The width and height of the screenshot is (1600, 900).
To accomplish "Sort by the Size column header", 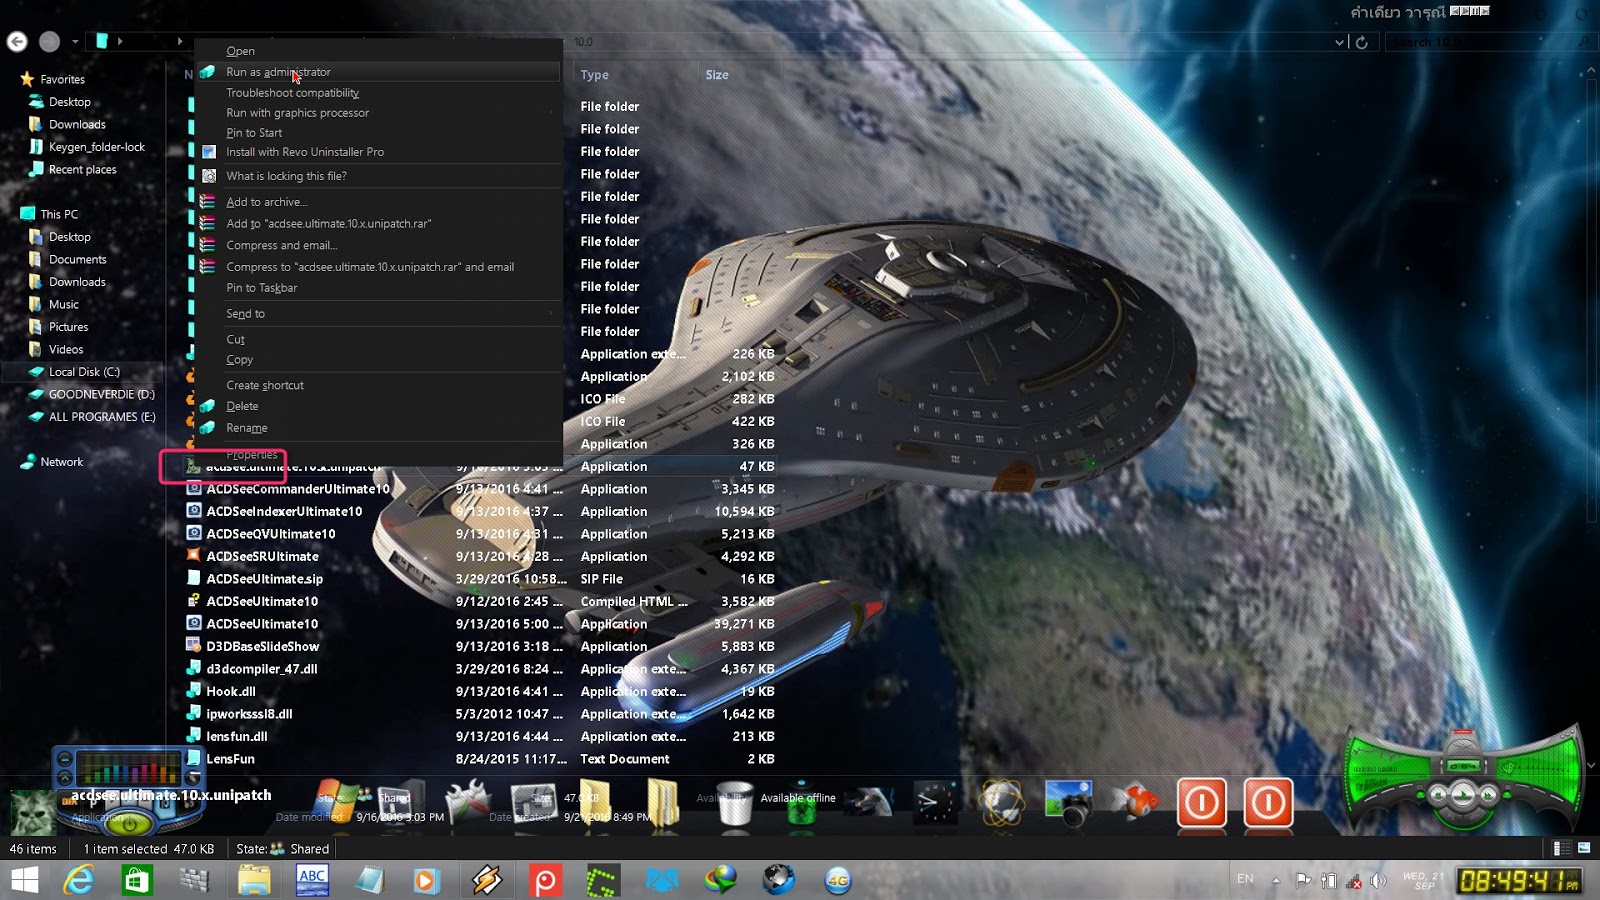I will (717, 75).
